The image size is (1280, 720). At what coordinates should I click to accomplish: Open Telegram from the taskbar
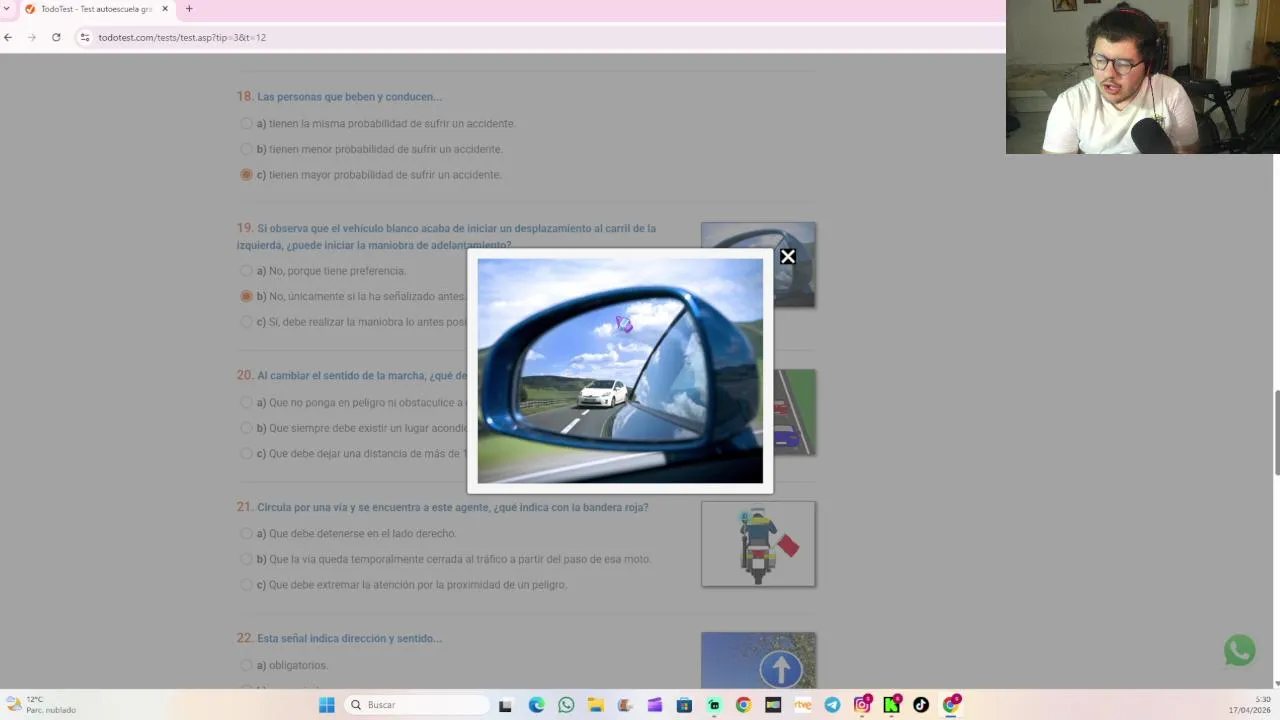[x=832, y=705]
